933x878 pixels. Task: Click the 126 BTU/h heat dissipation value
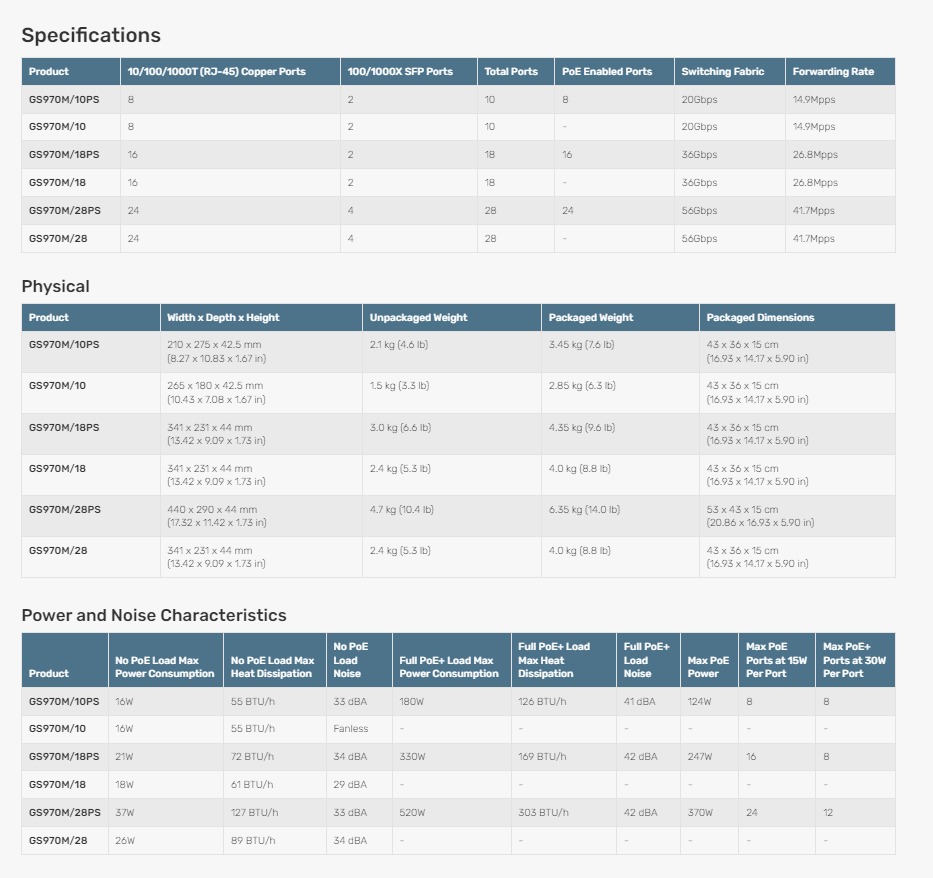(542, 702)
